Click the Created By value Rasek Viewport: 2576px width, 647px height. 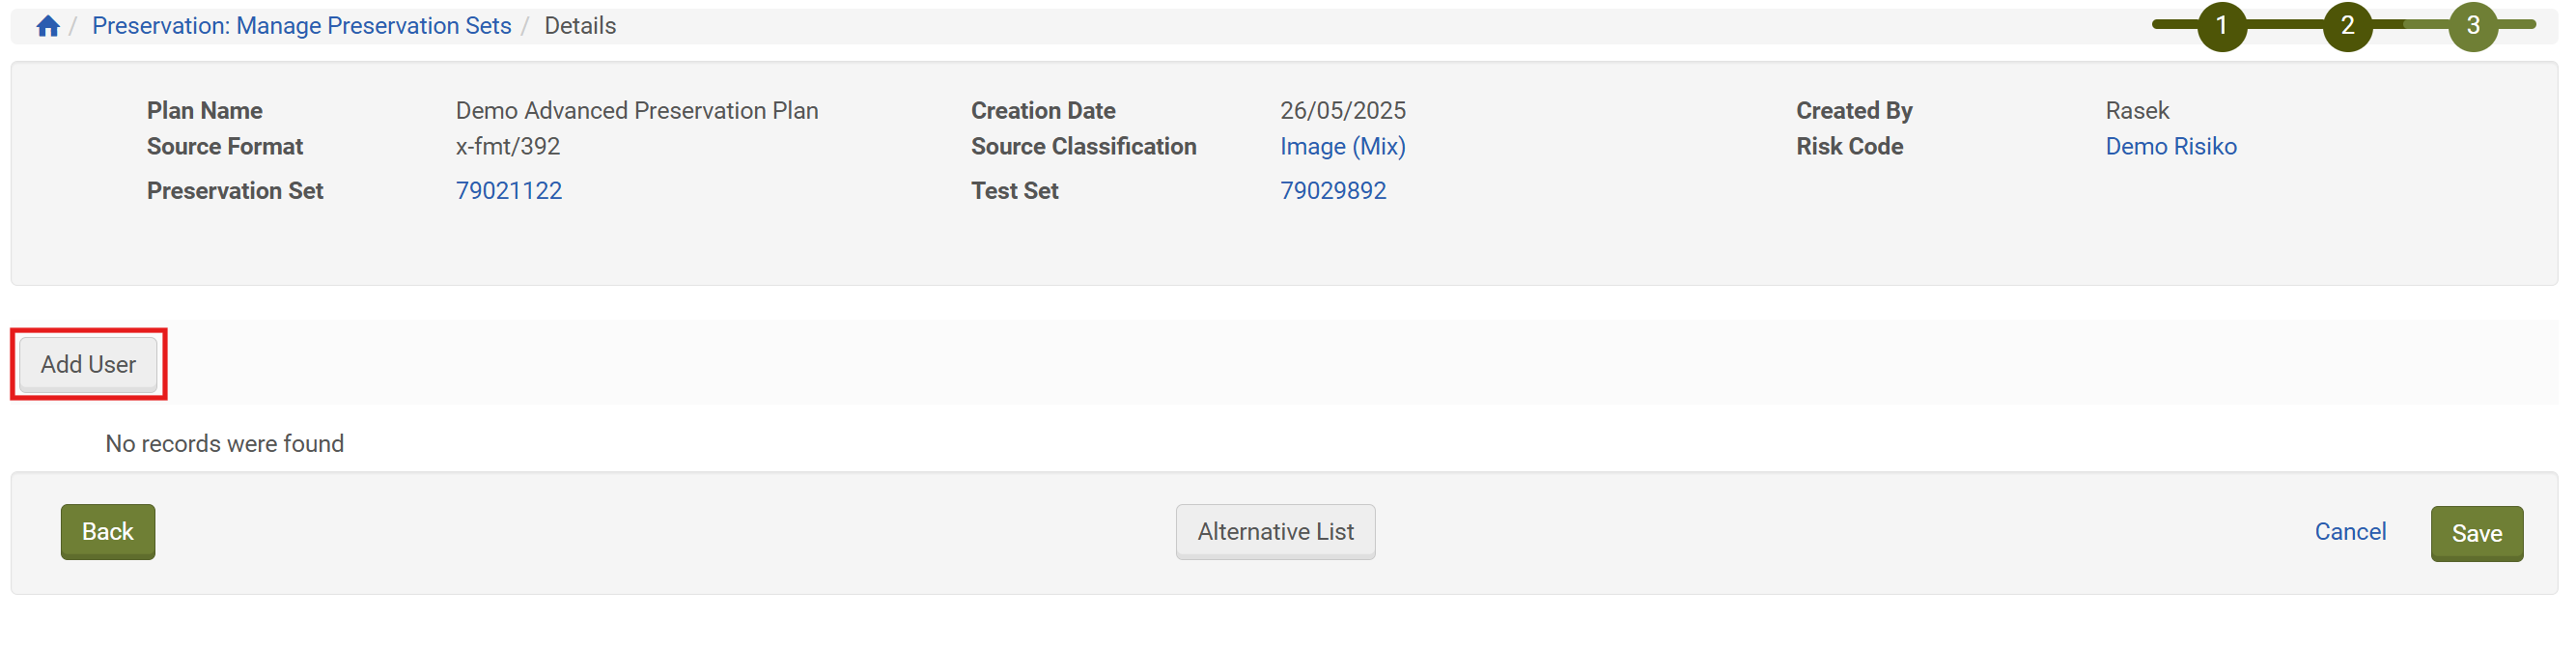[2136, 111]
